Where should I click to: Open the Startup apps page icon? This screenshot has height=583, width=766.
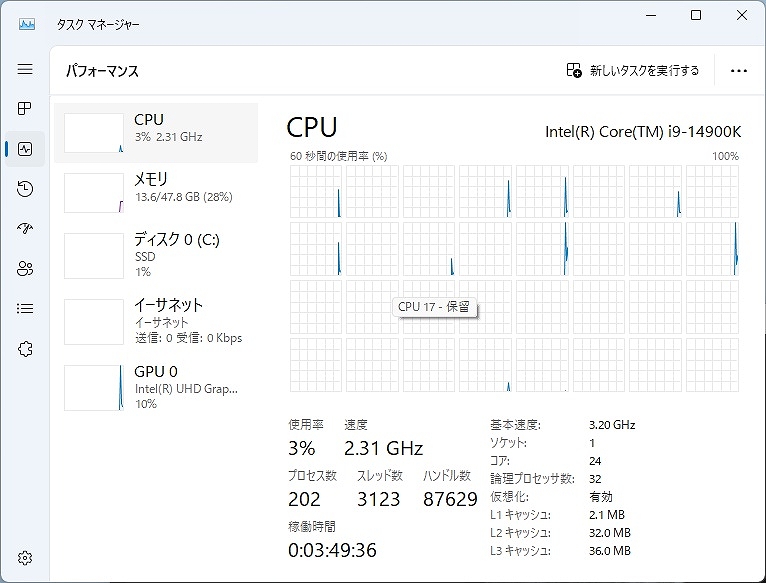coord(25,229)
